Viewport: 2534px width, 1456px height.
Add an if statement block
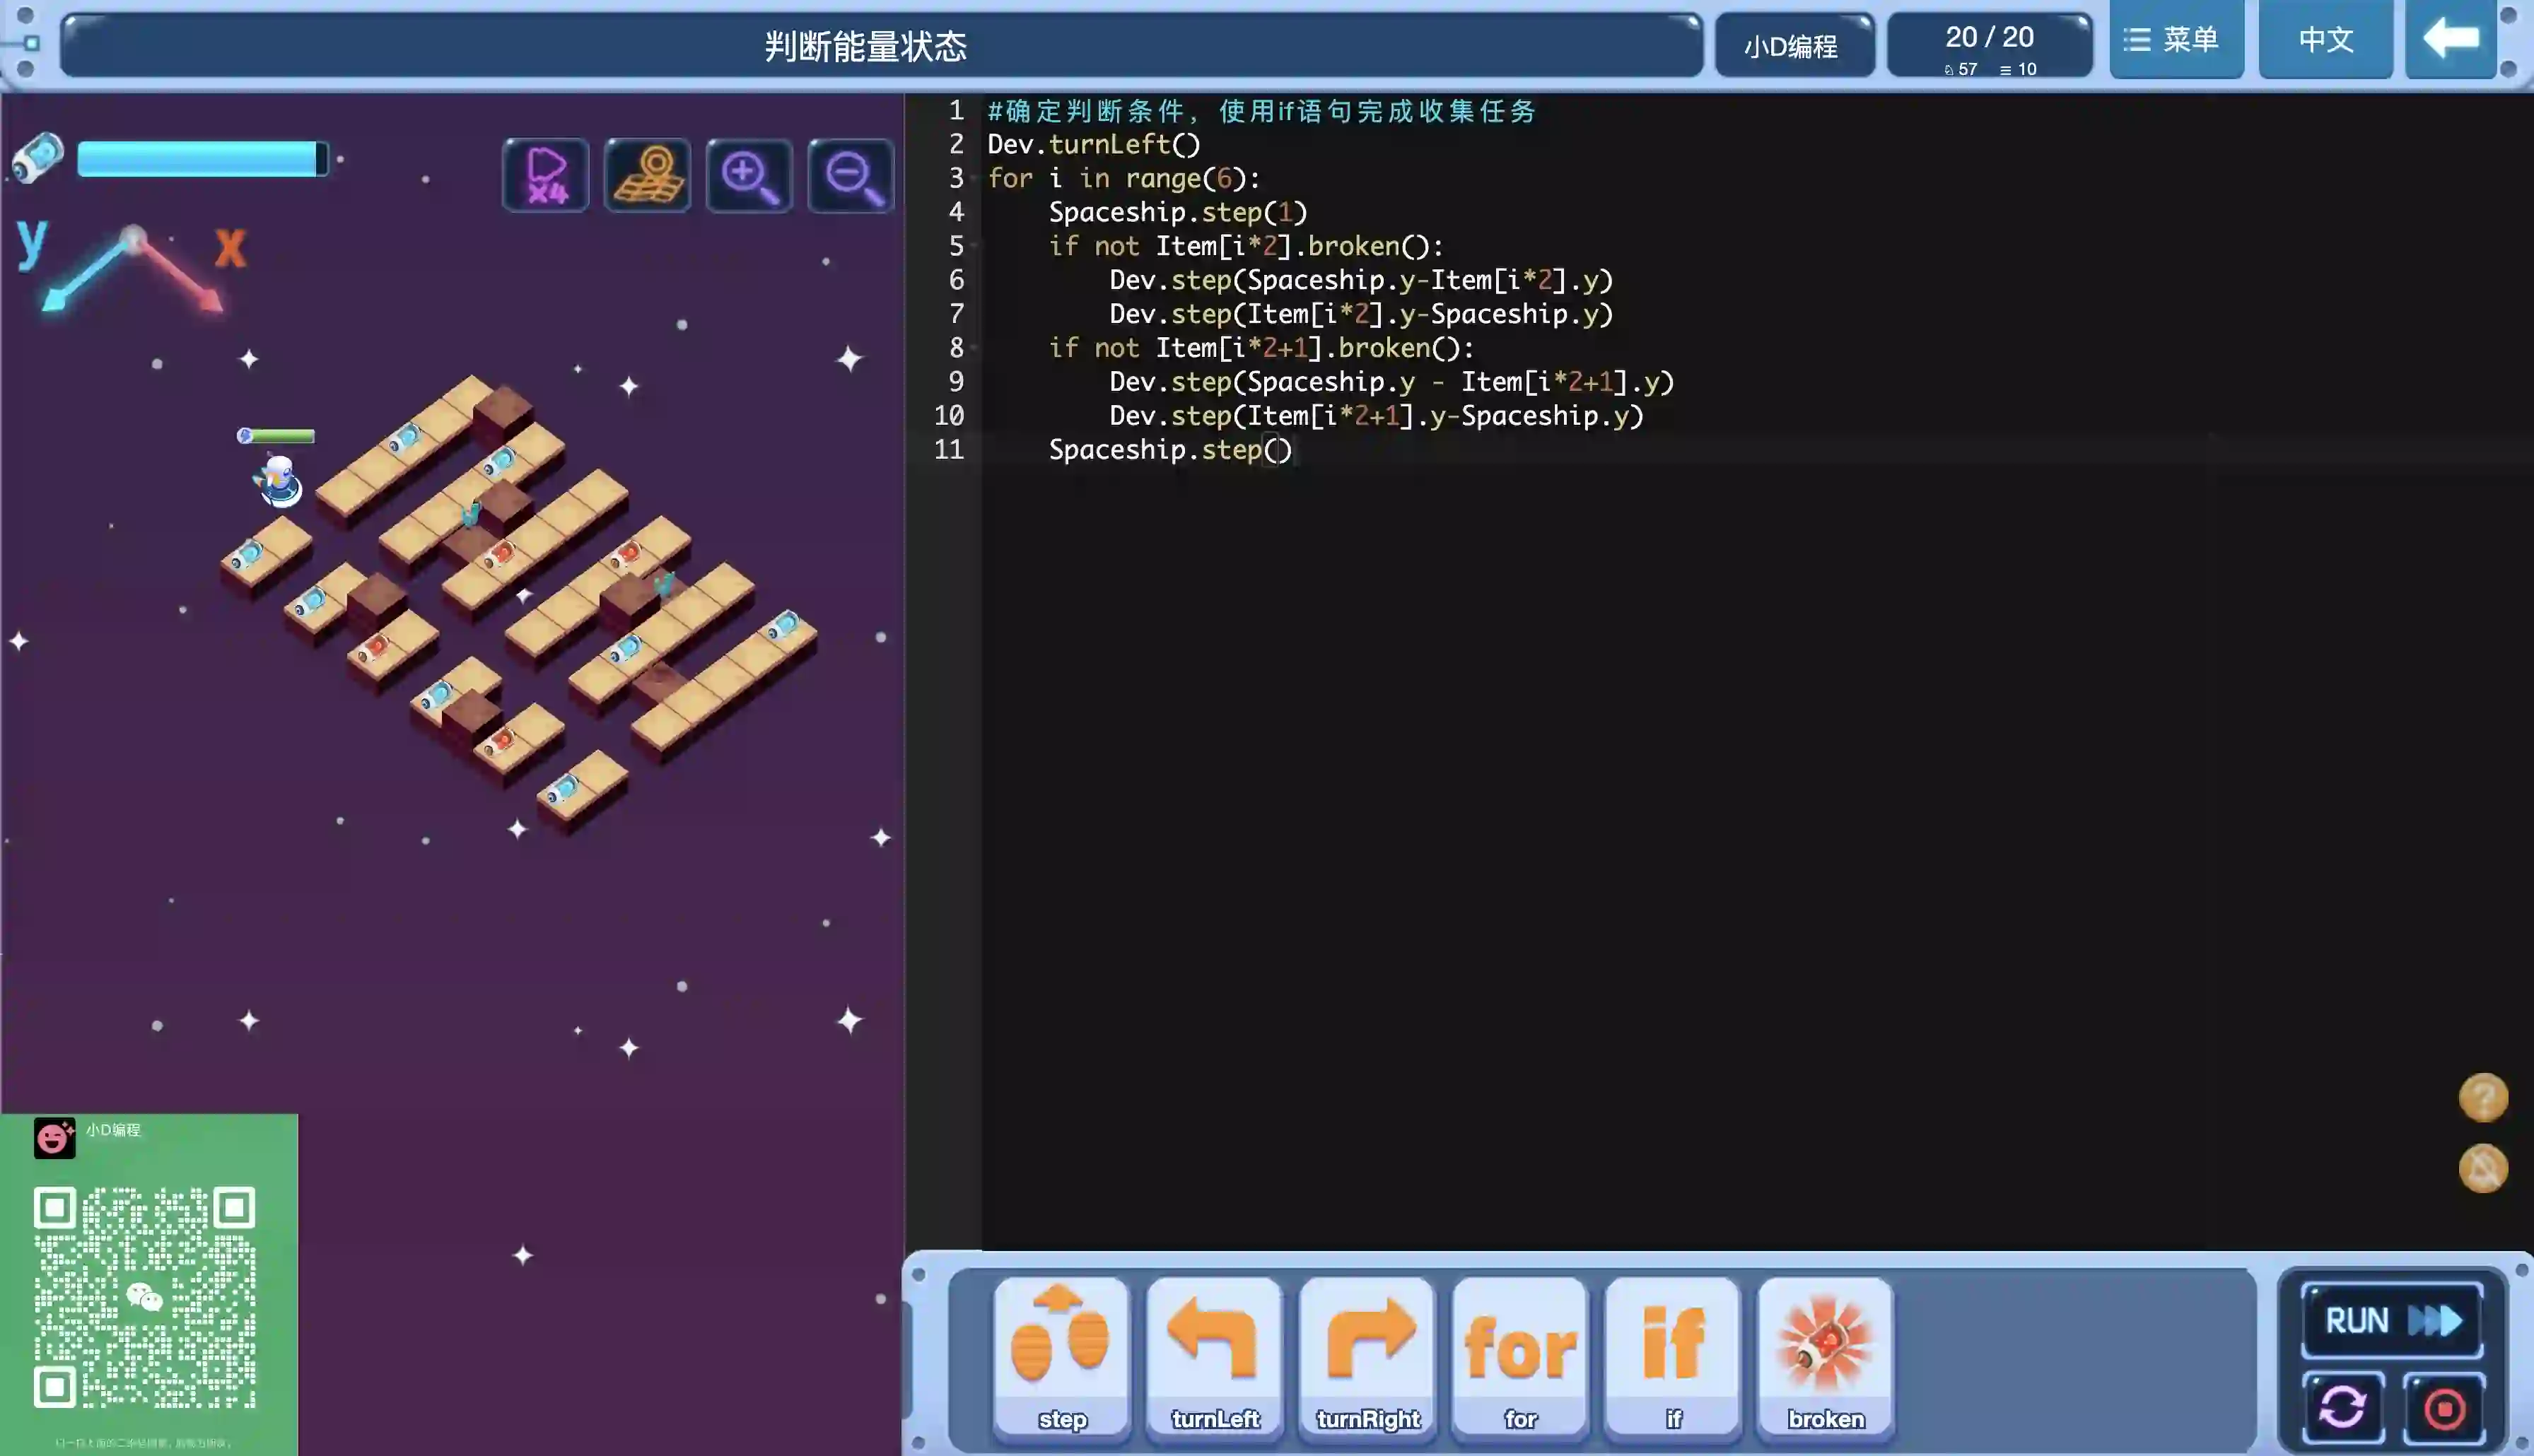1673,1356
